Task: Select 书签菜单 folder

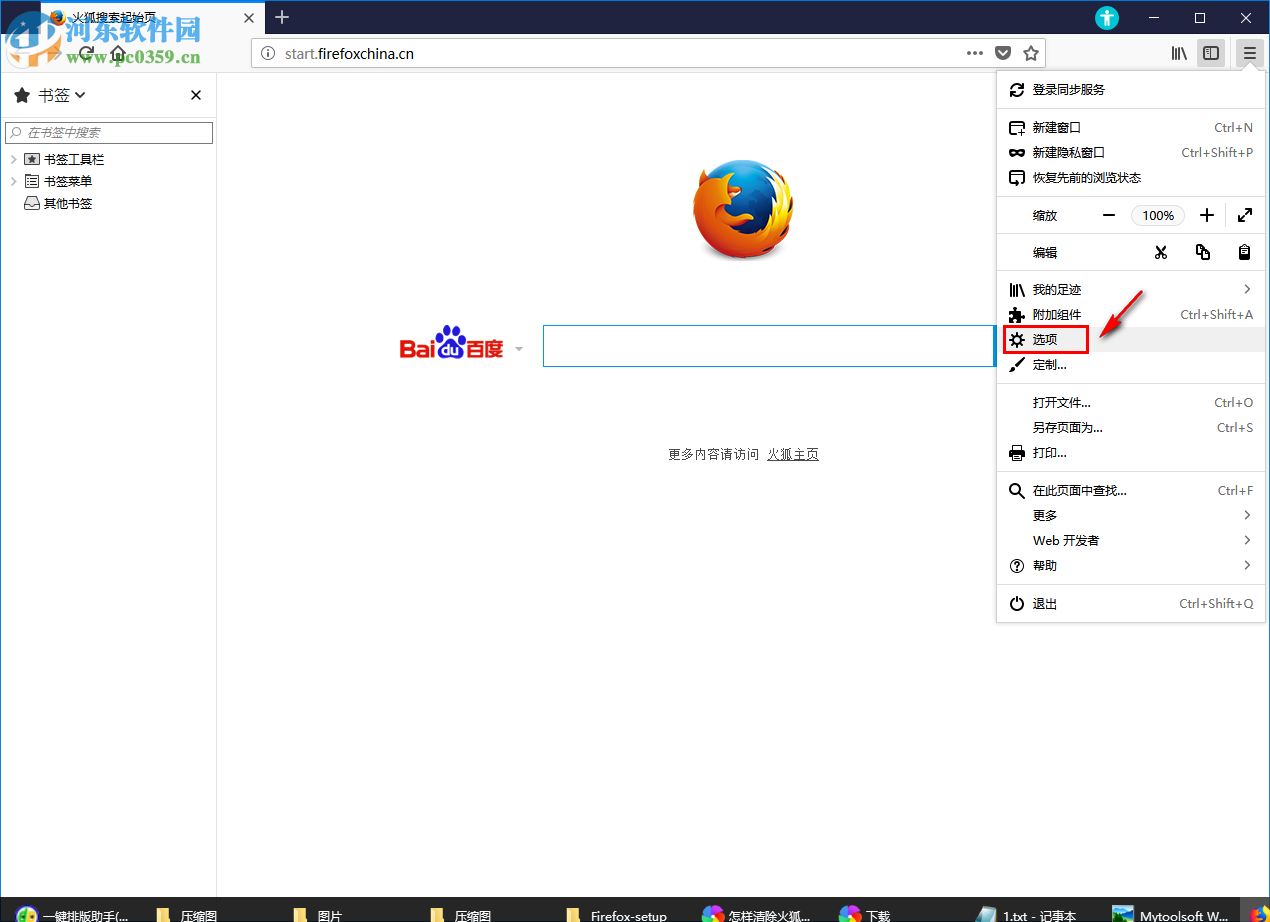Action: (58, 181)
